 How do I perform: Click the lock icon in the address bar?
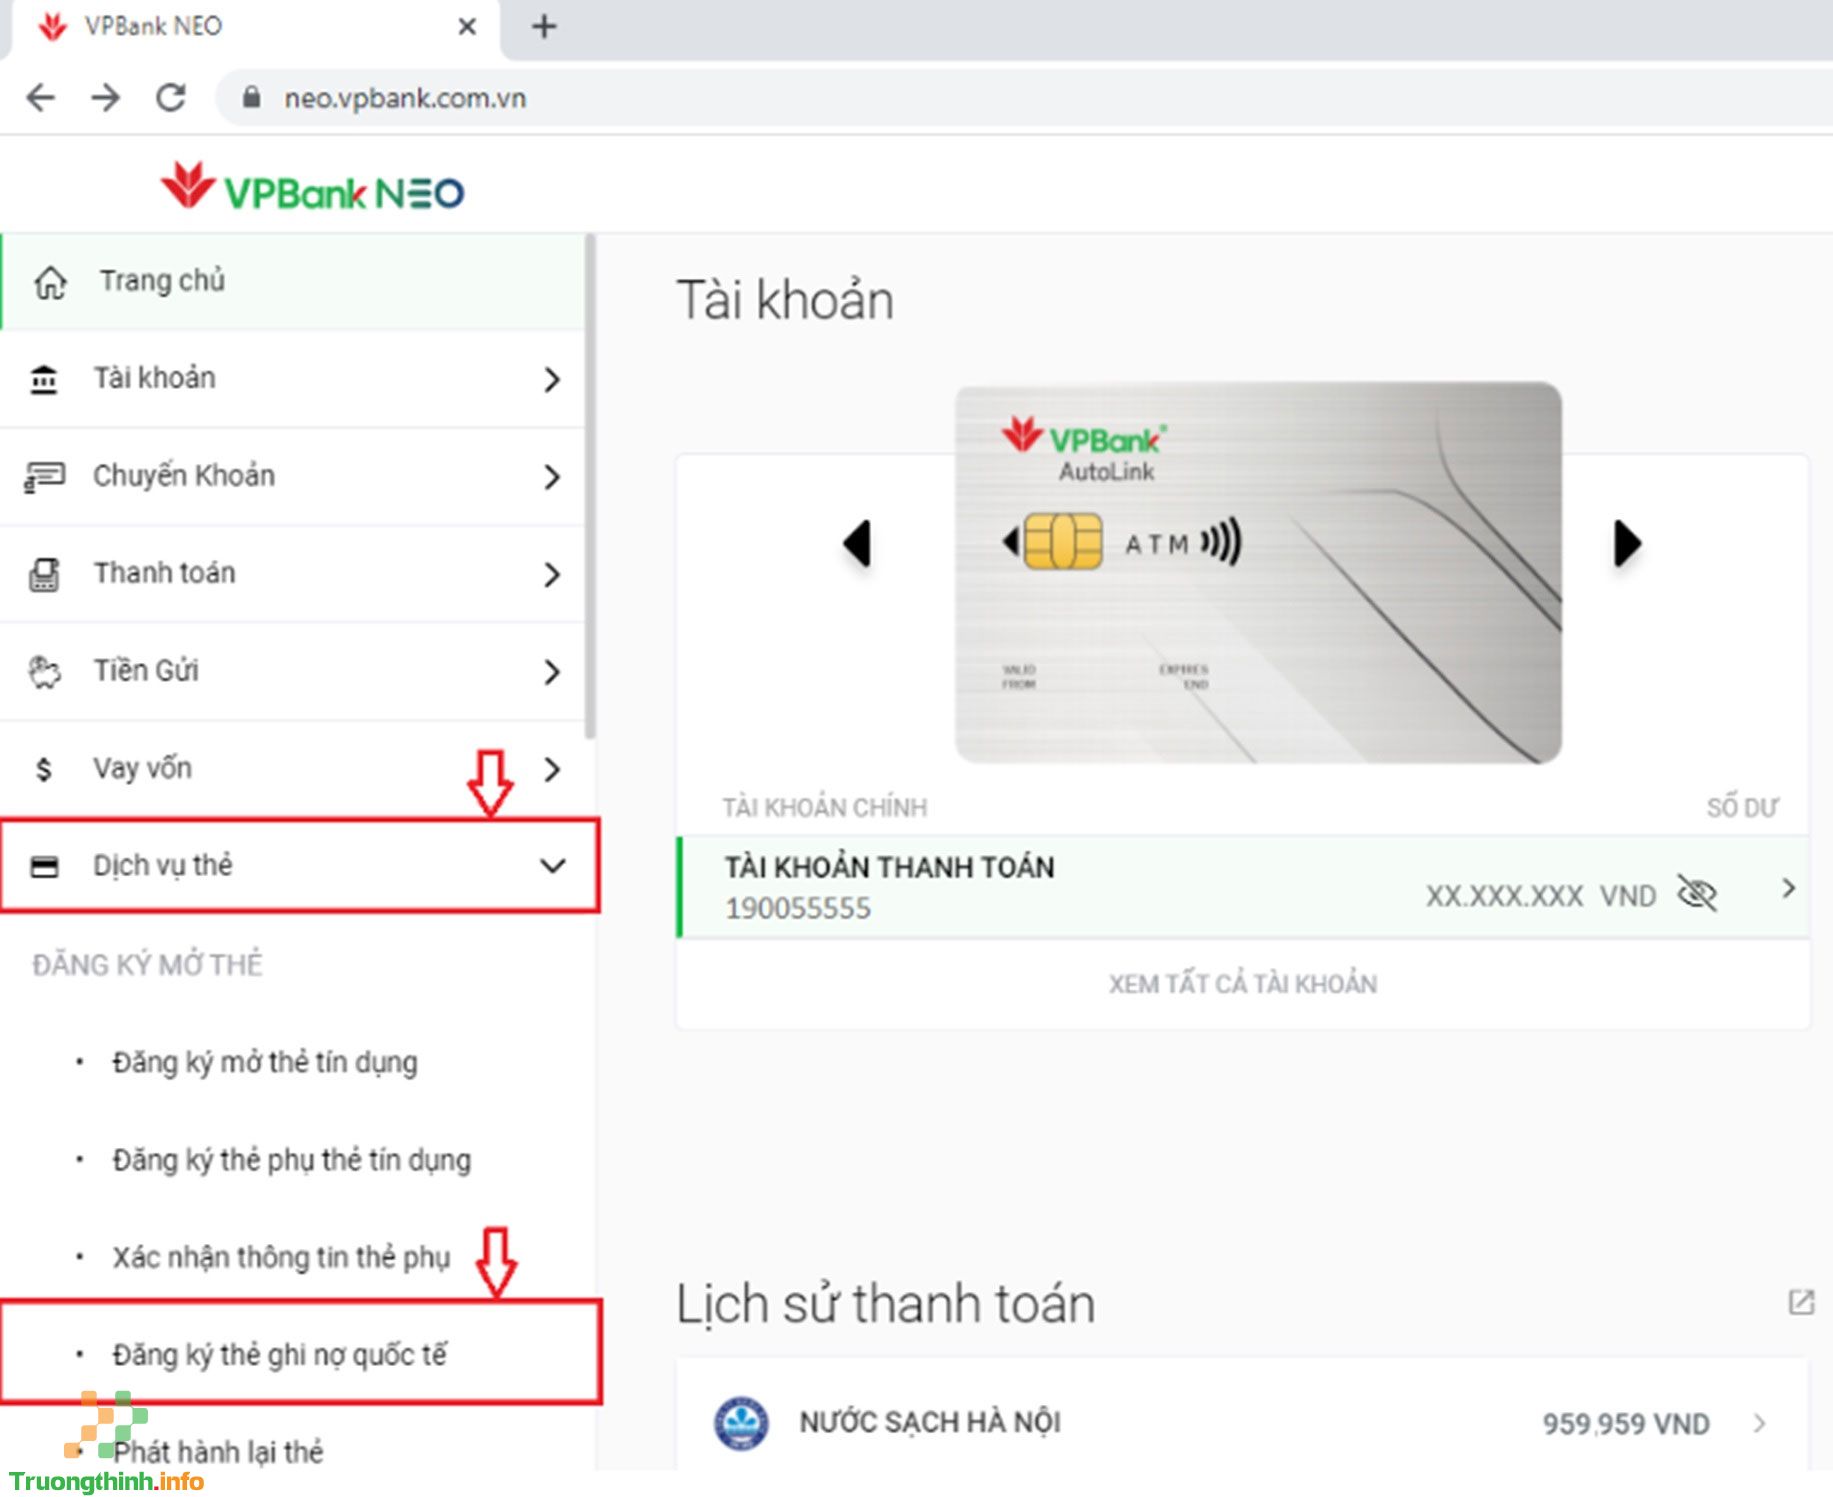pyautogui.click(x=251, y=98)
